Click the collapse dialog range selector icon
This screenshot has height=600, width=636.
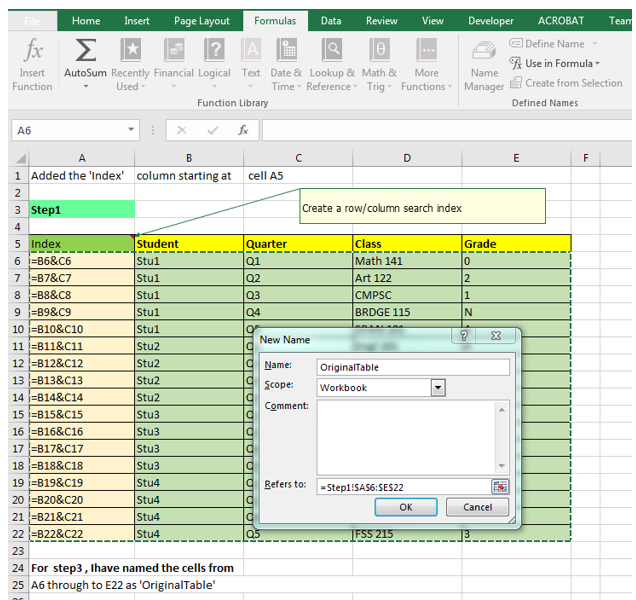pos(500,486)
